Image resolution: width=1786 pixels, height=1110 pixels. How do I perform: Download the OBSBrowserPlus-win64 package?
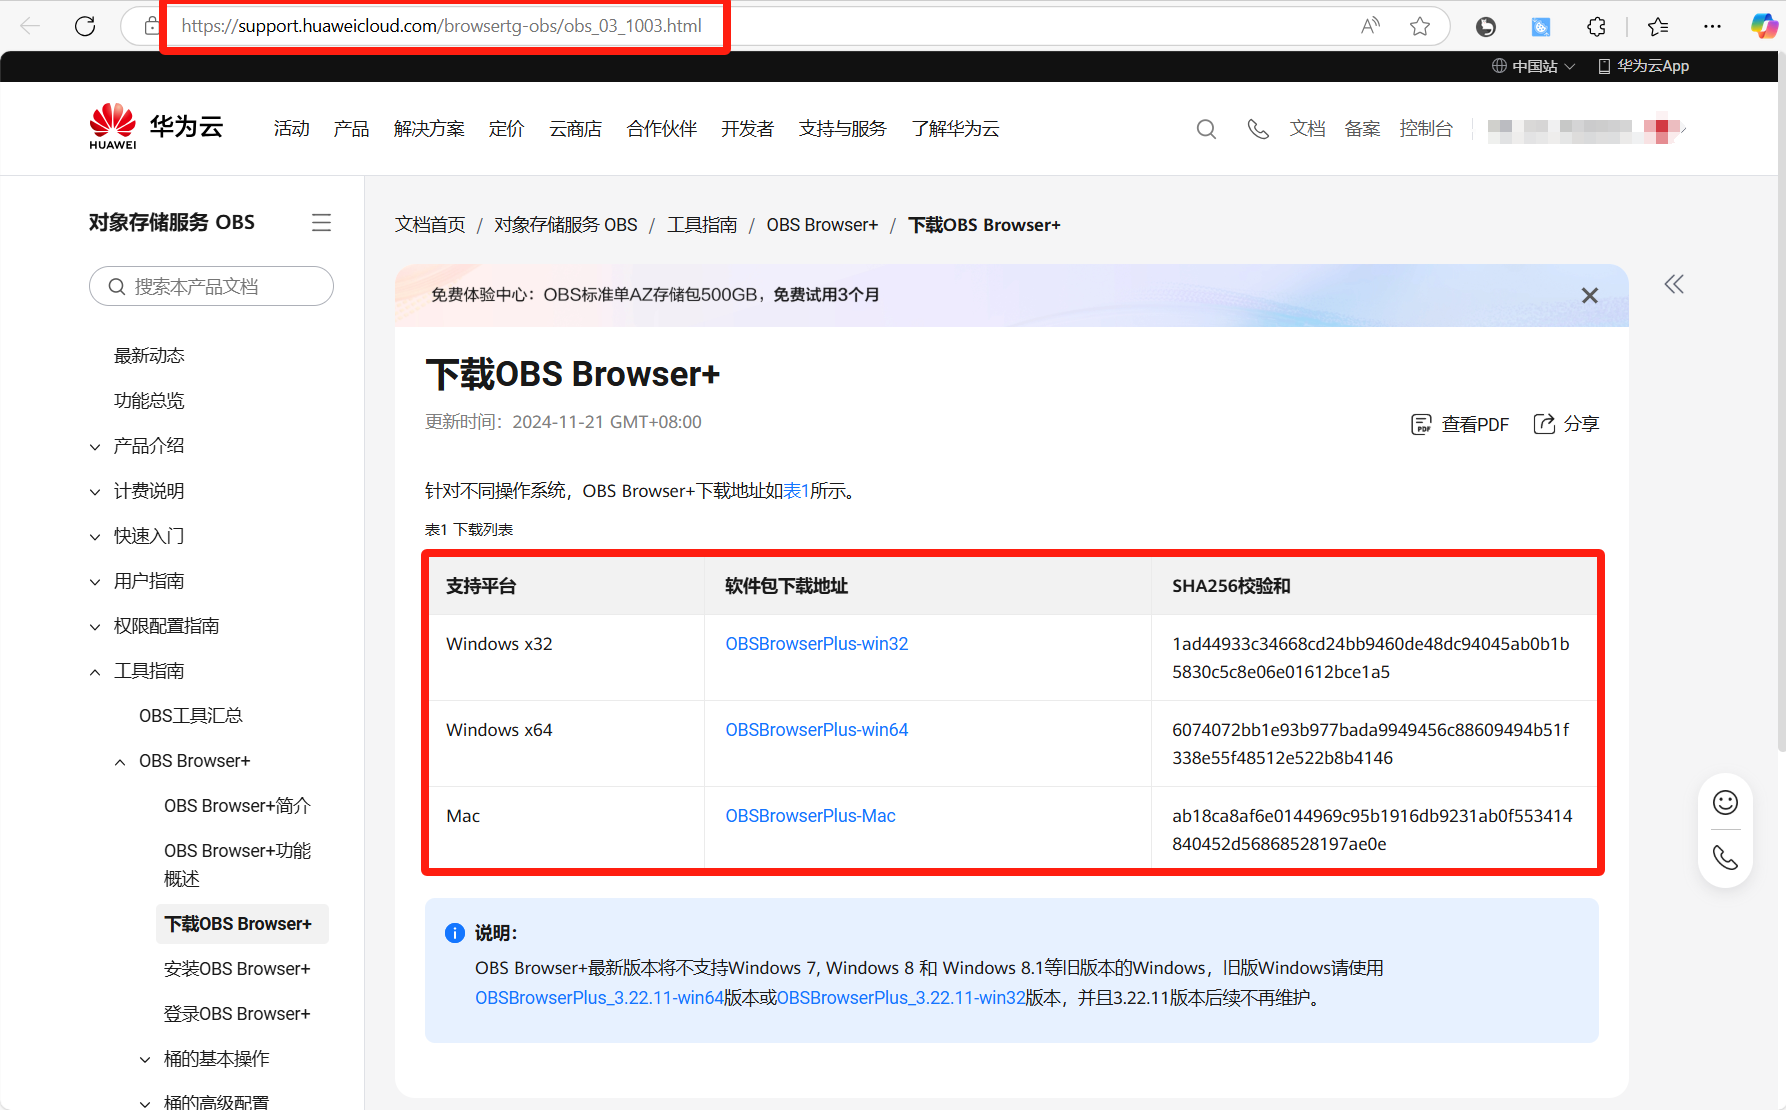tap(816, 730)
